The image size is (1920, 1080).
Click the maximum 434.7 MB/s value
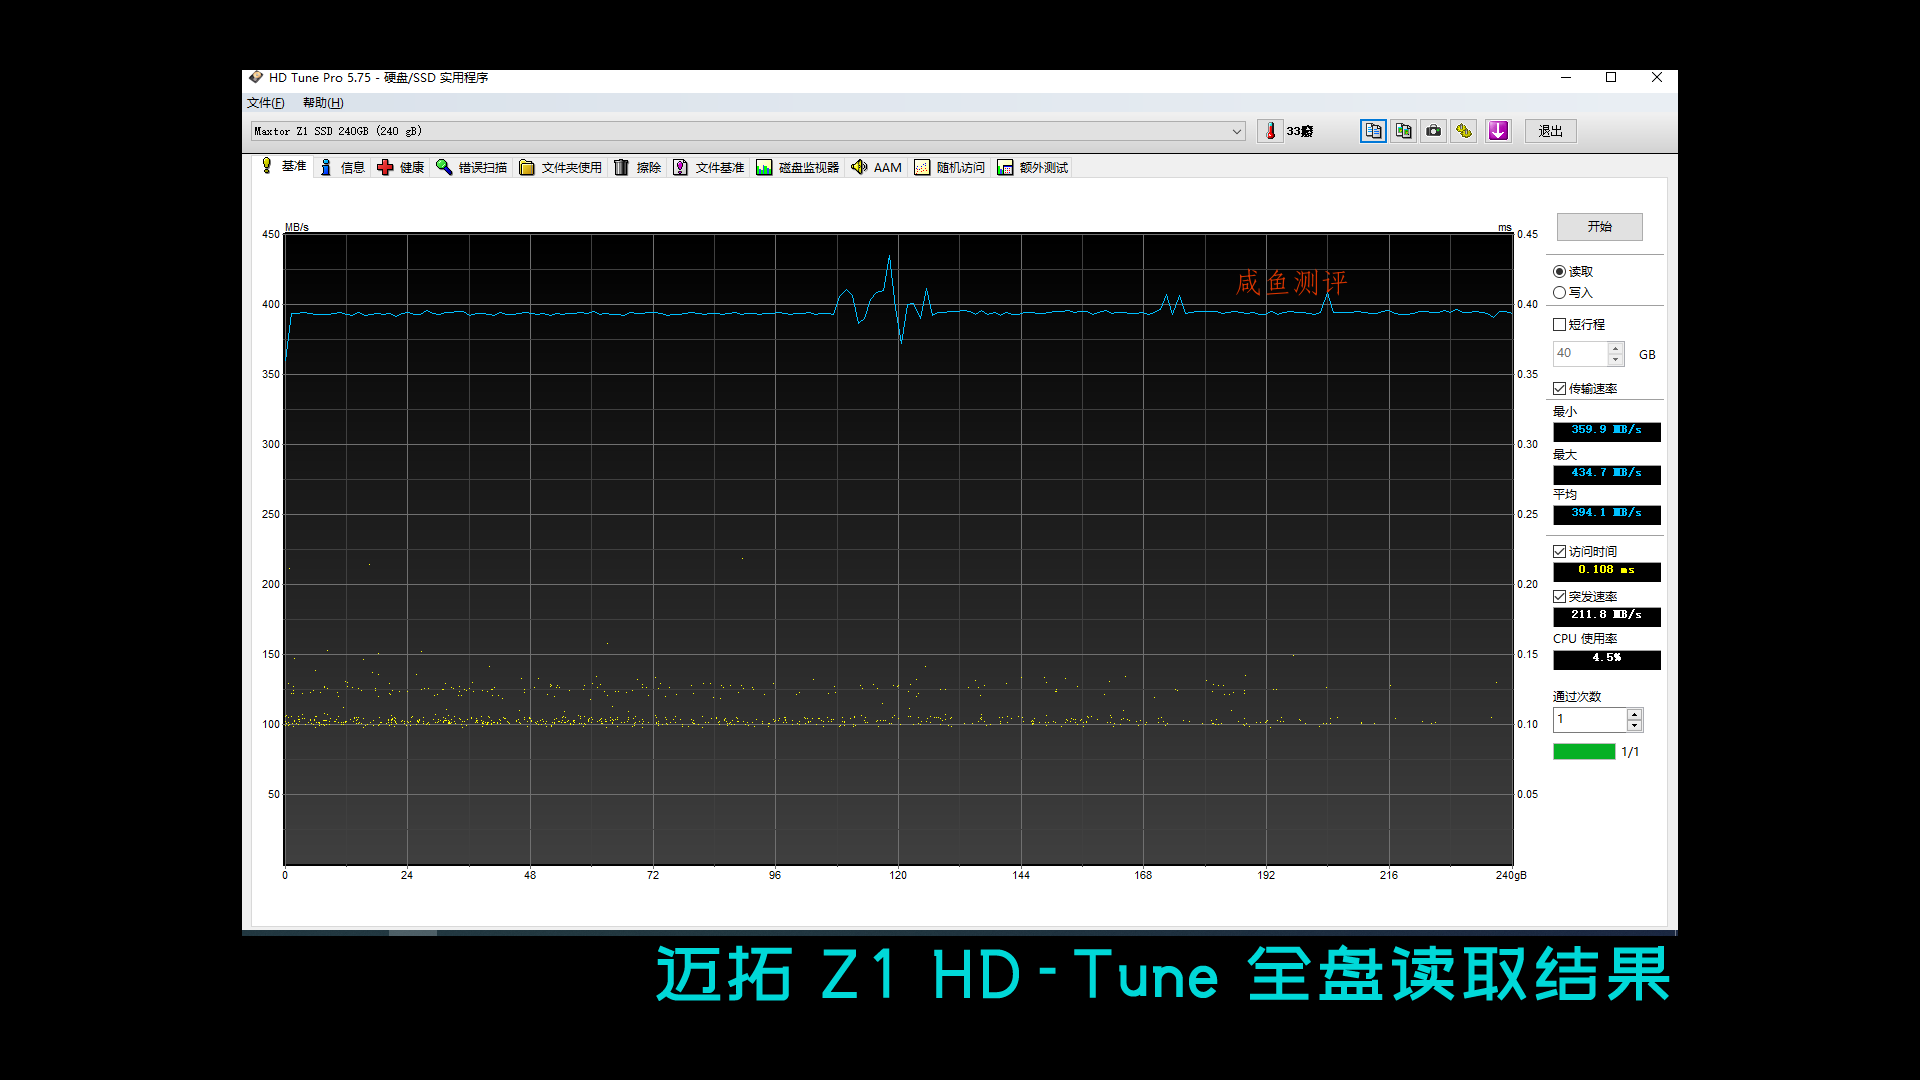(1607, 474)
